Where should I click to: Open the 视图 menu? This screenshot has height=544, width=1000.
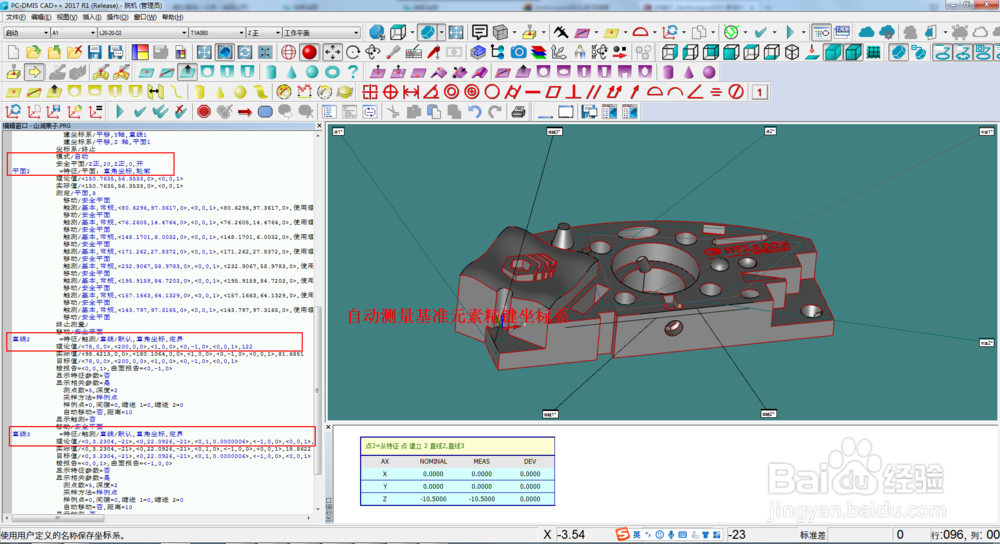point(67,17)
